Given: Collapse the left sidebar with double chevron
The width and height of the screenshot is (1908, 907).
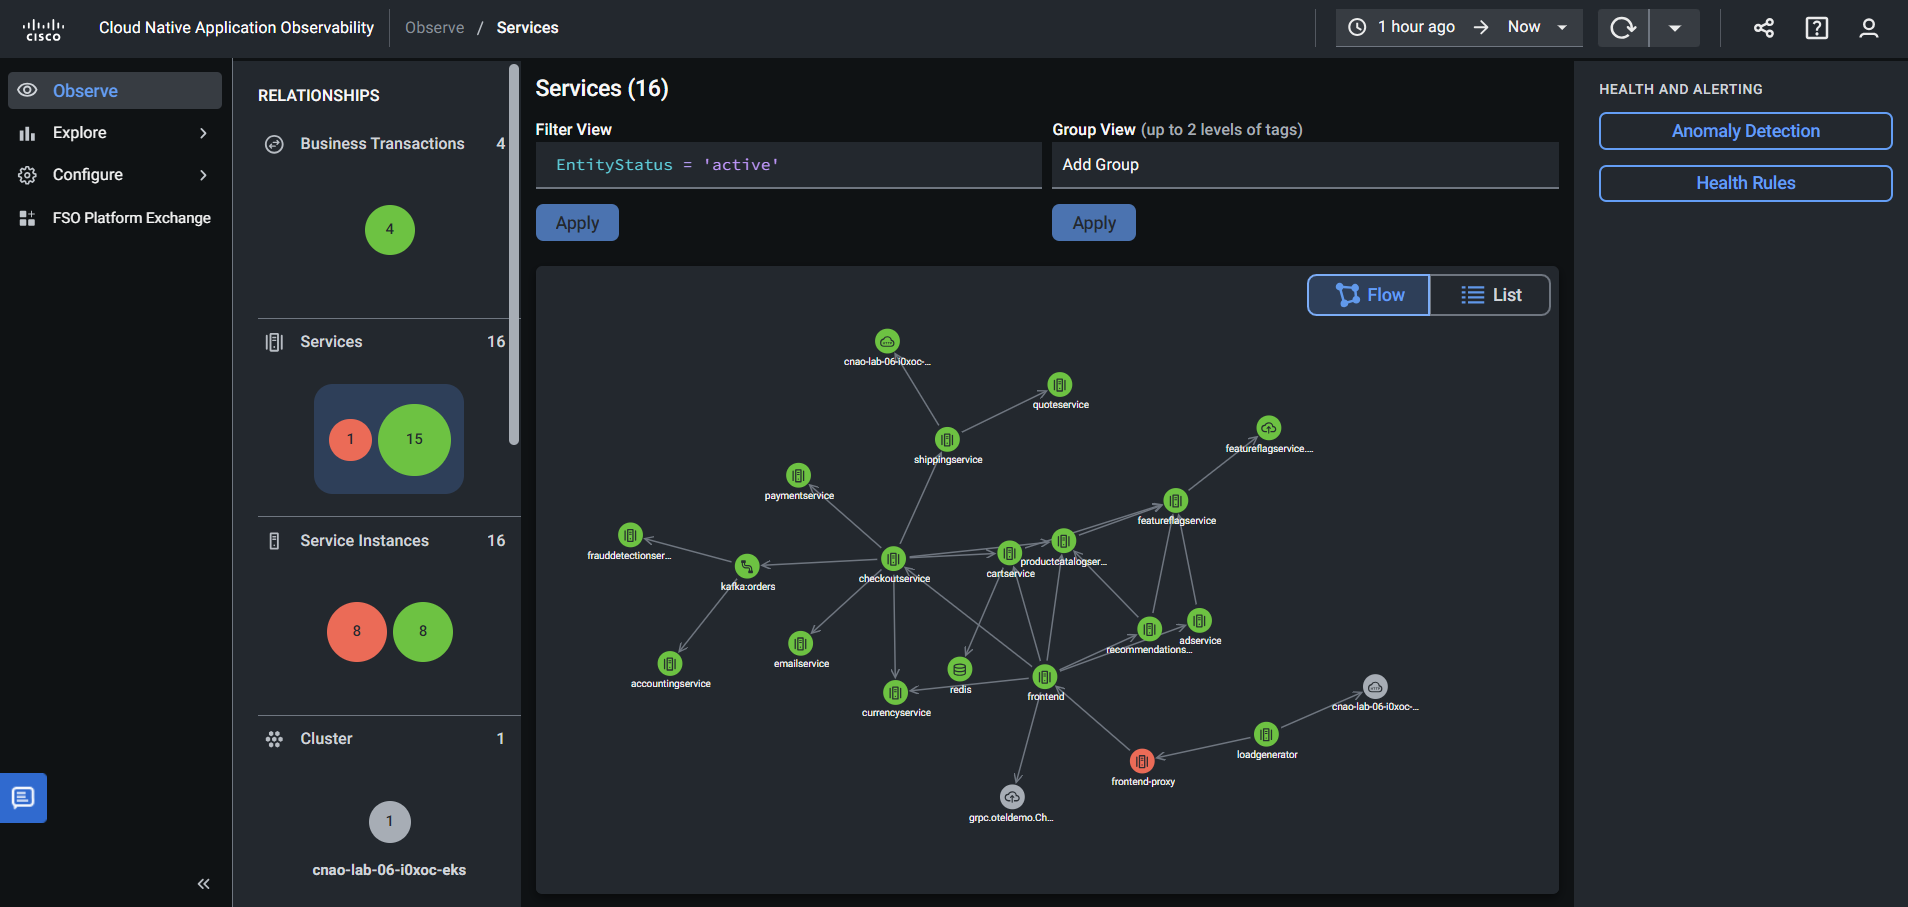Looking at the screenshot, I should 204,883.
